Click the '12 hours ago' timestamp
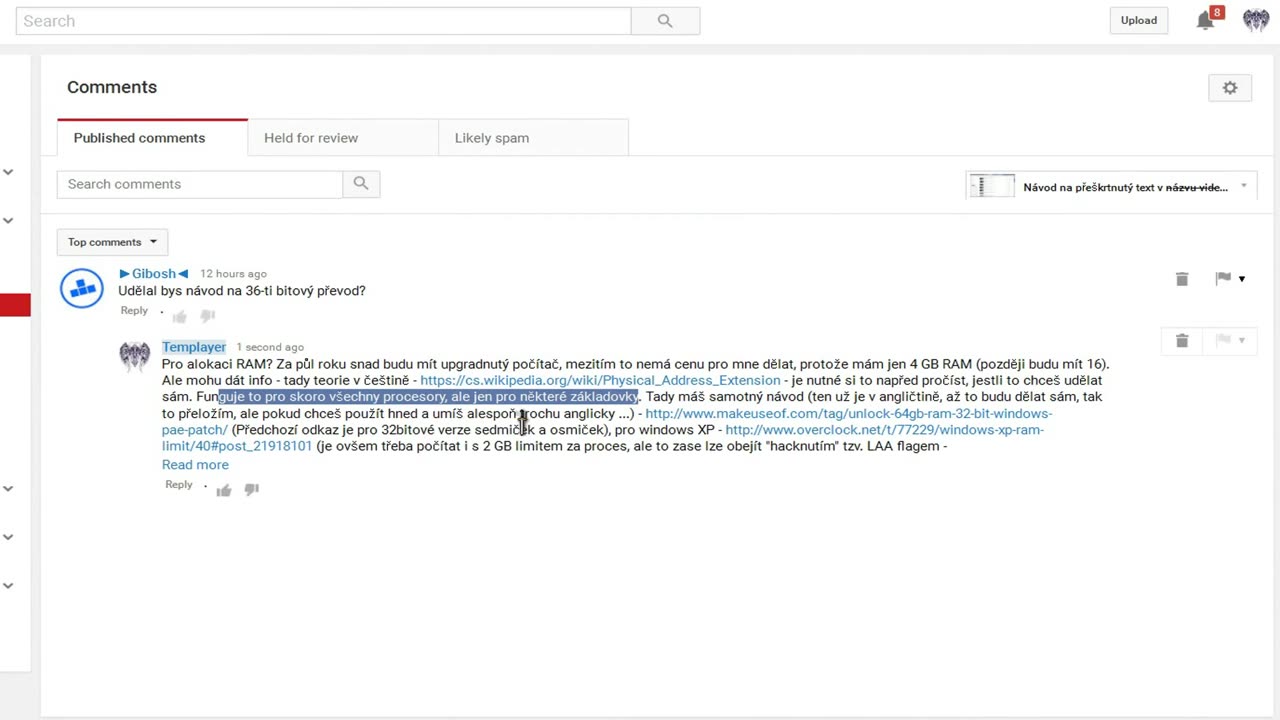1280x720 pixels. [233, 274]
